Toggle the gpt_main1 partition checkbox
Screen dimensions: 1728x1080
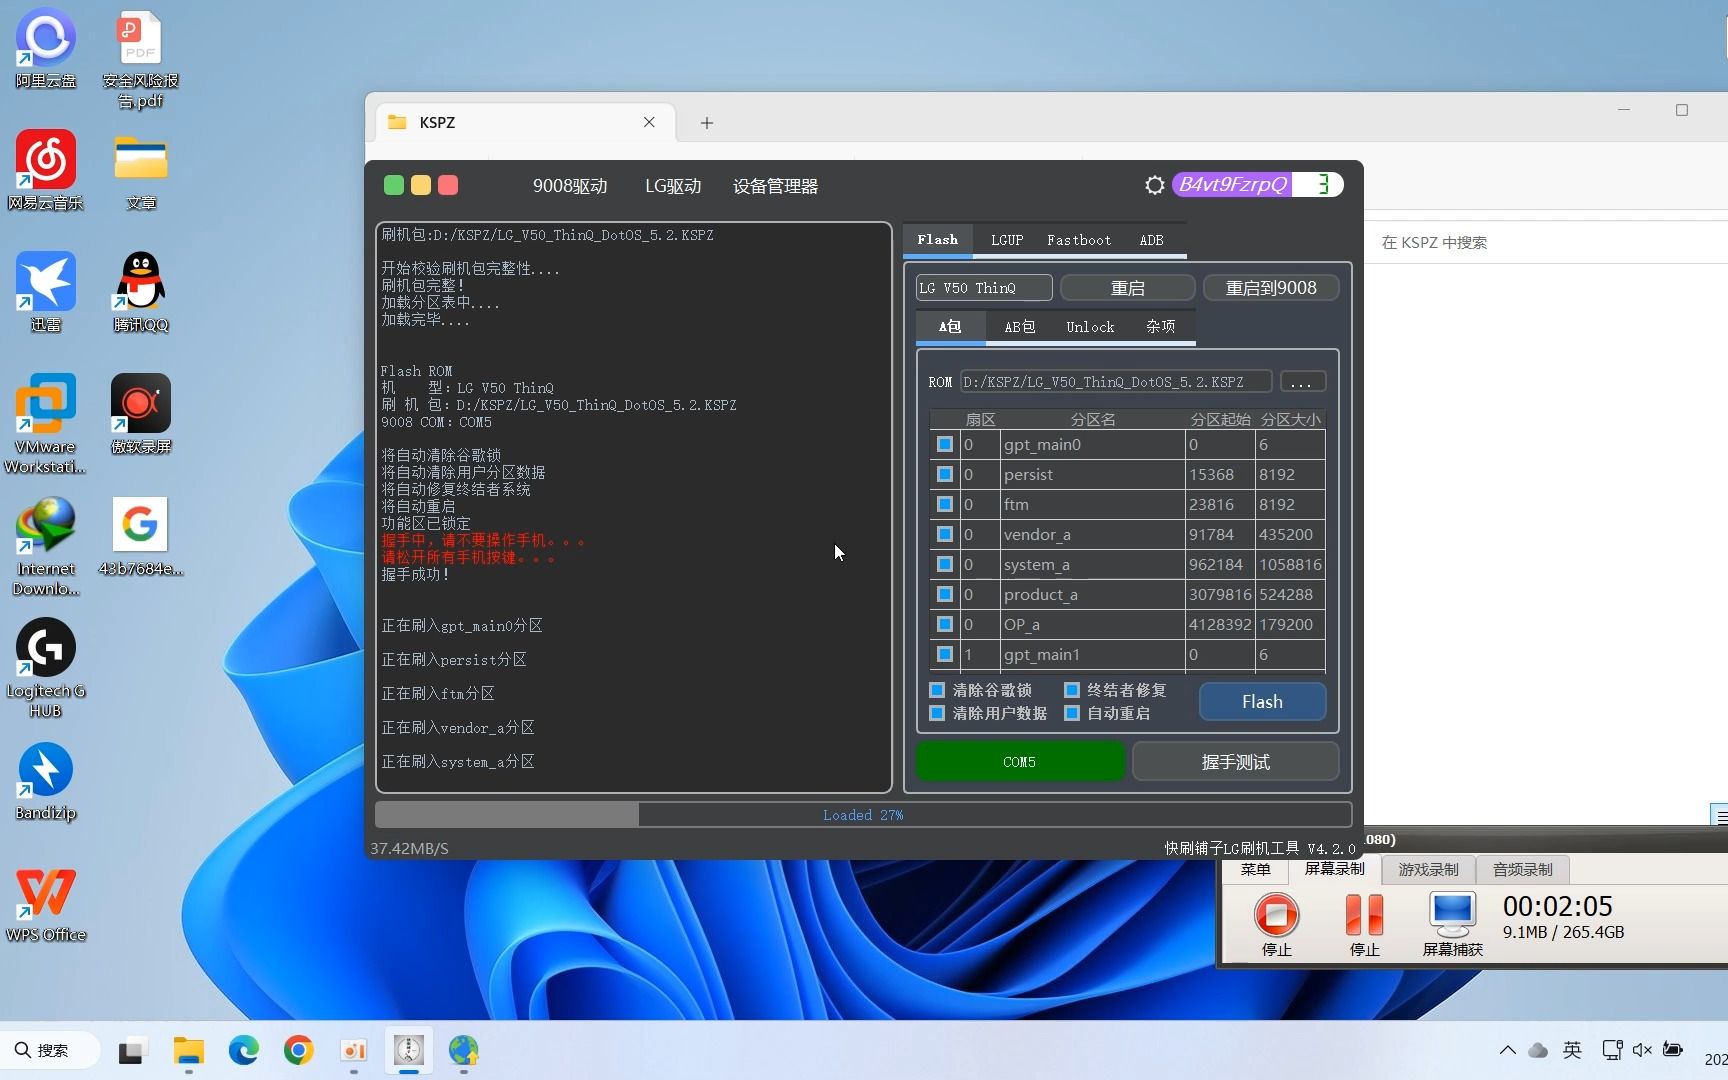pyautogui.click(x=944, y=654)
